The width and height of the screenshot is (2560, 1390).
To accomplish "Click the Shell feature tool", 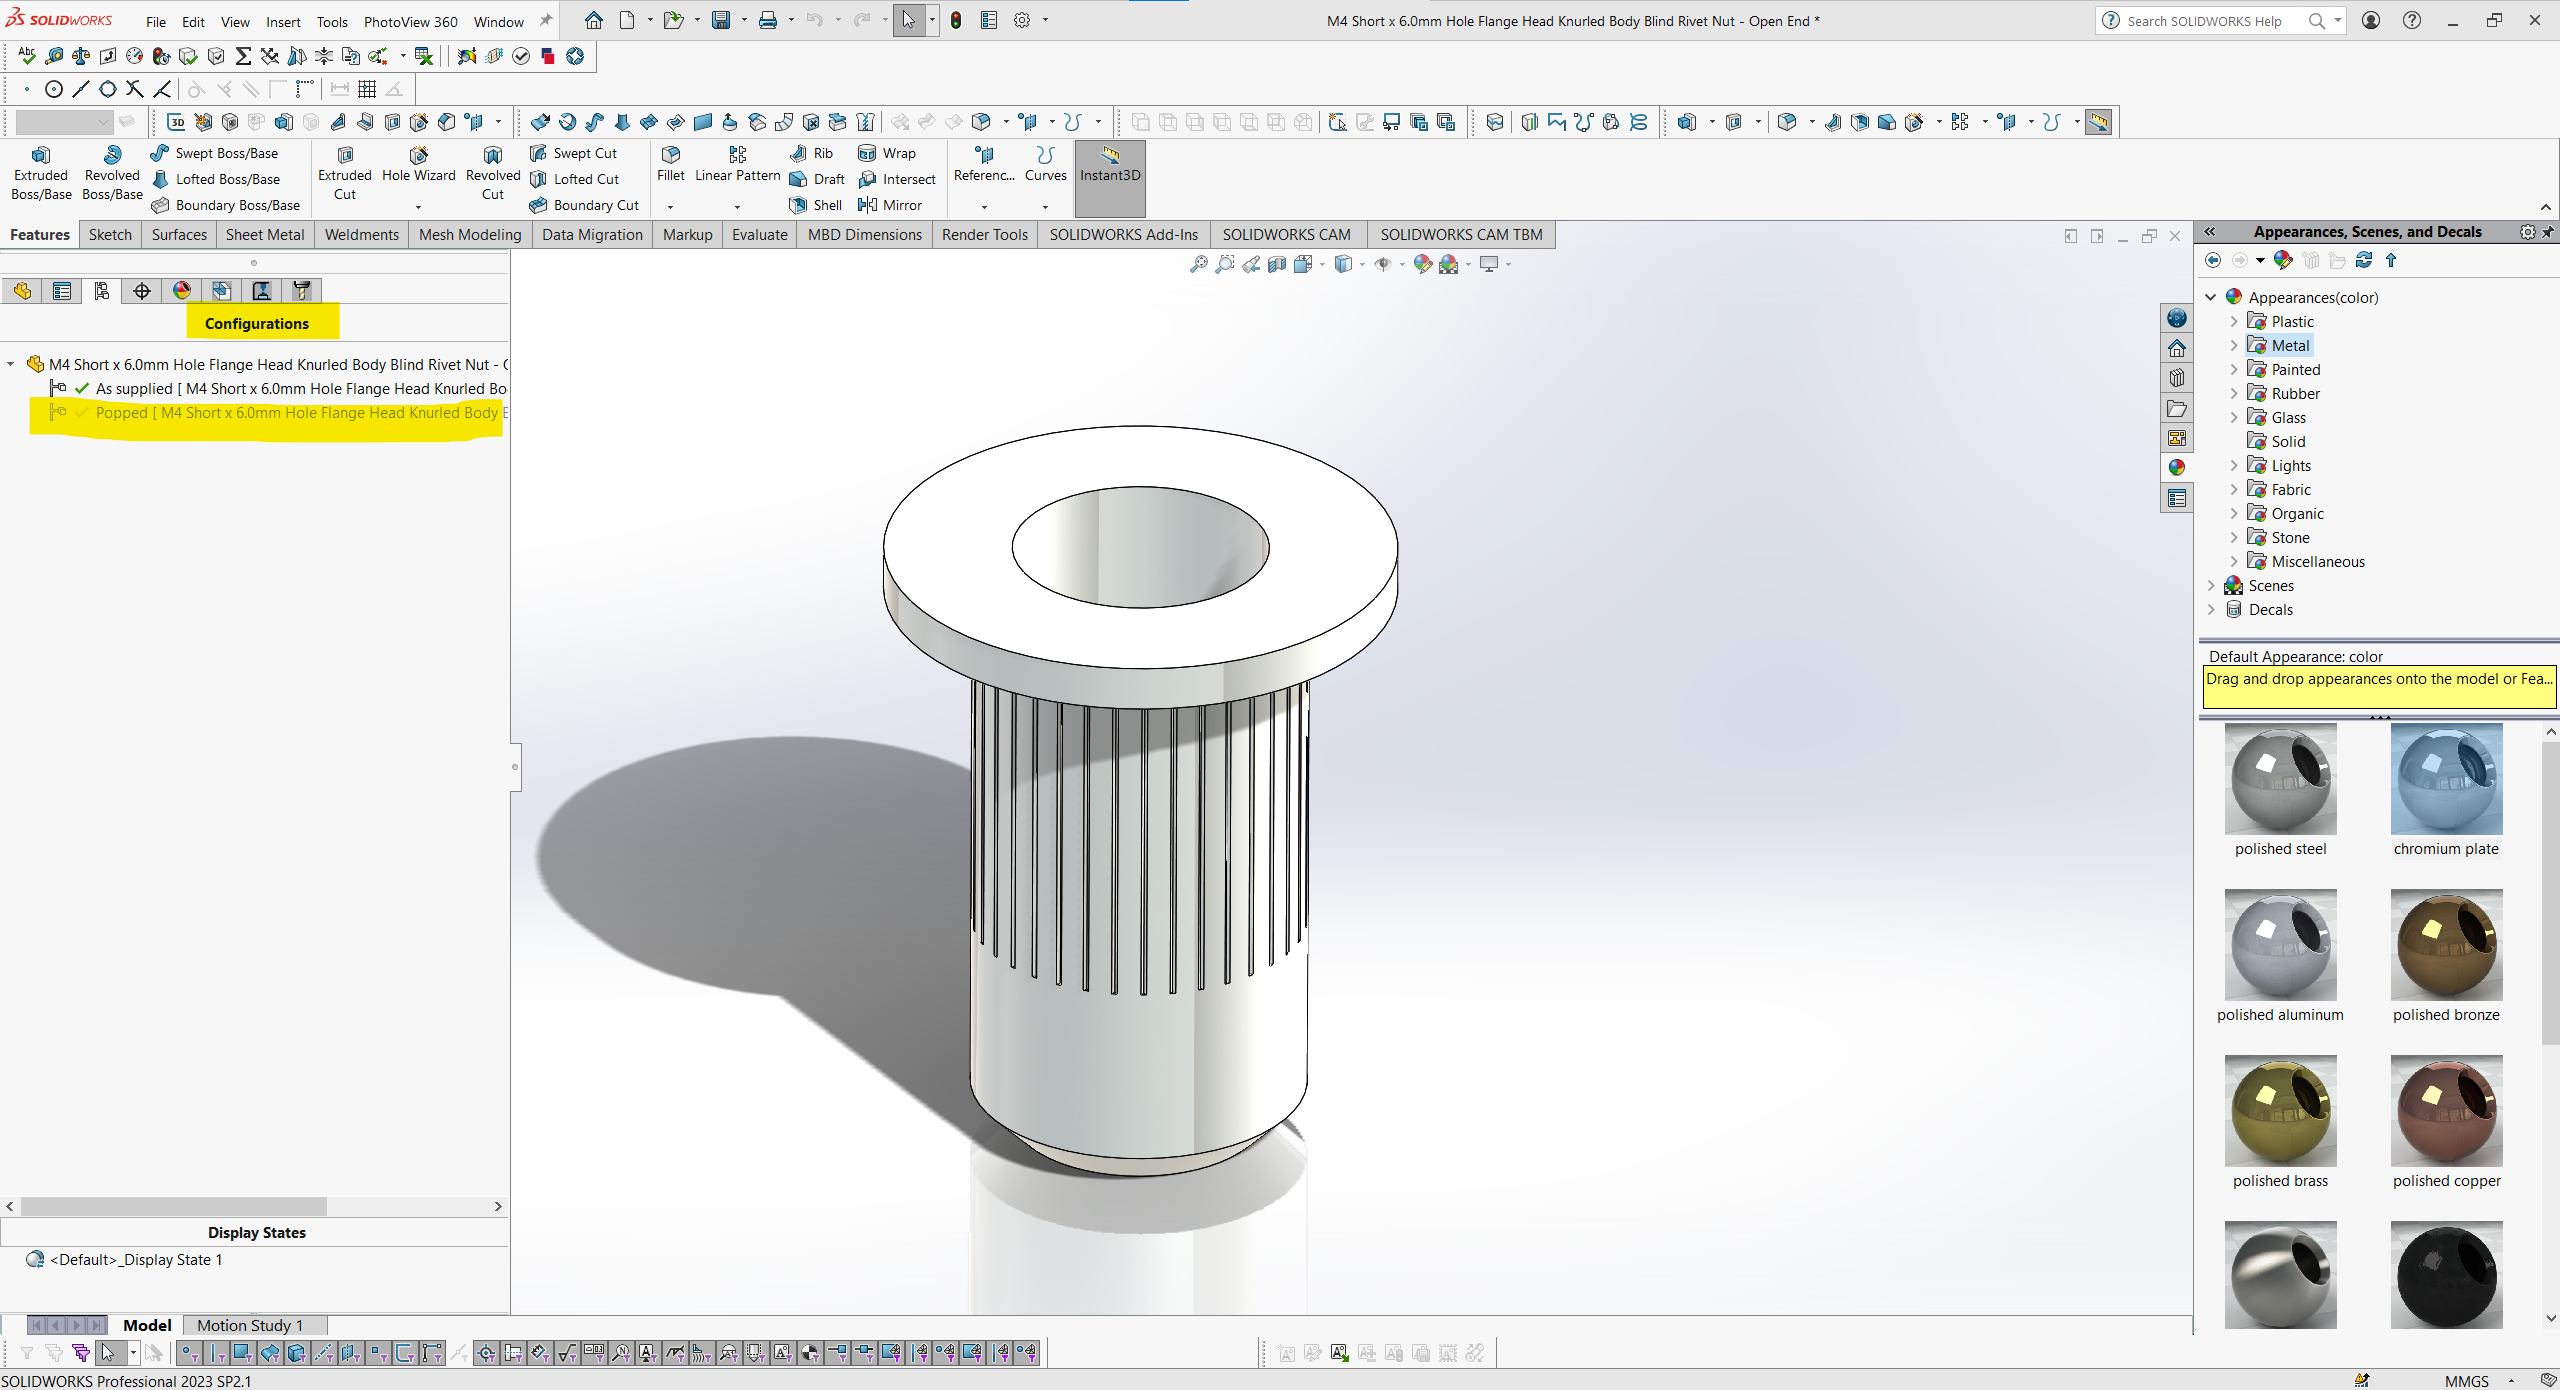I will click(x=816, y=205).
